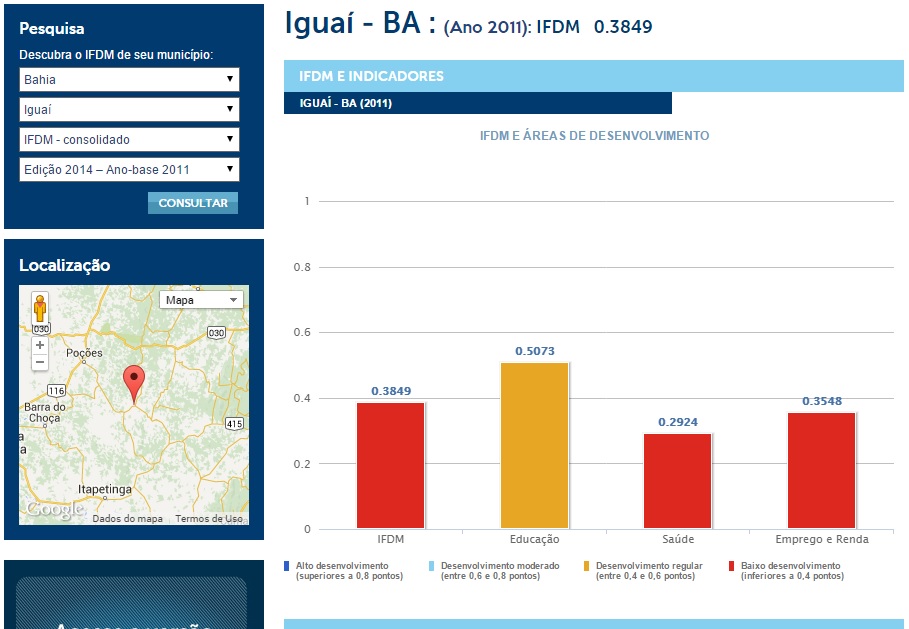Click the red location pin on map
Screen dimensions: 909x629
(134, 384)
